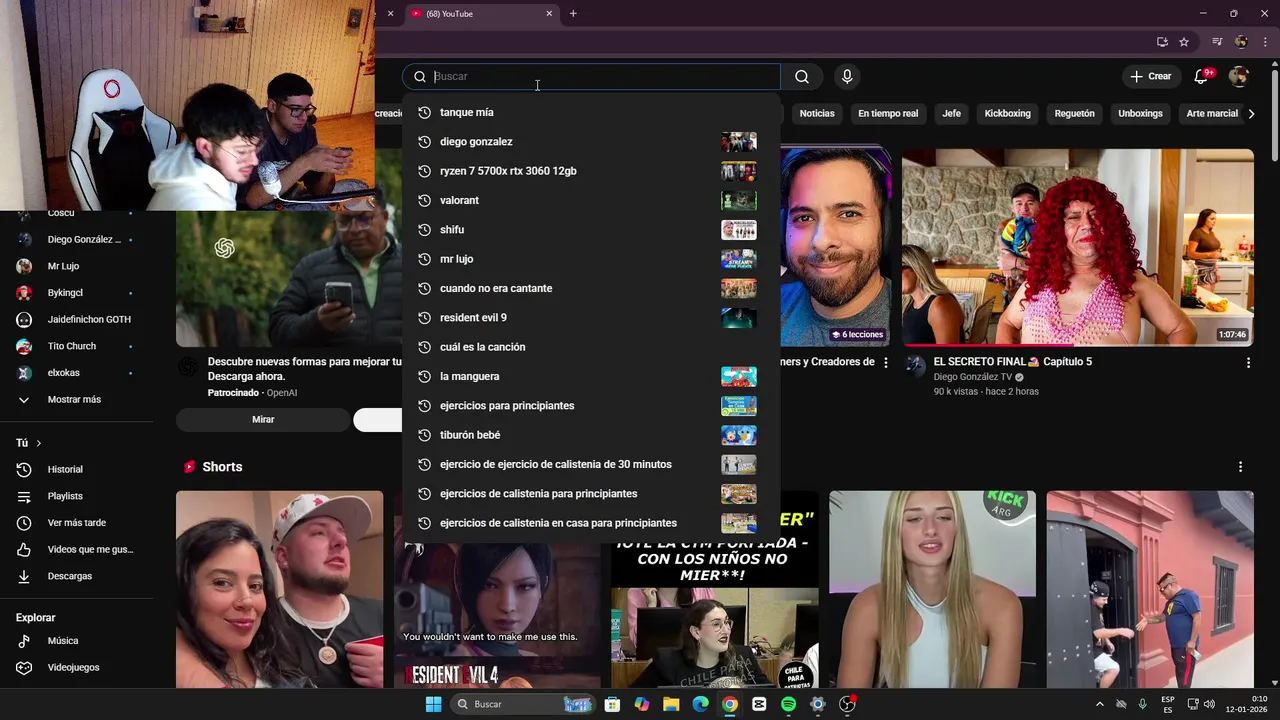
Task: Click install app icon in address bar
Action: pyautogui.click(x=1162, y=42)
